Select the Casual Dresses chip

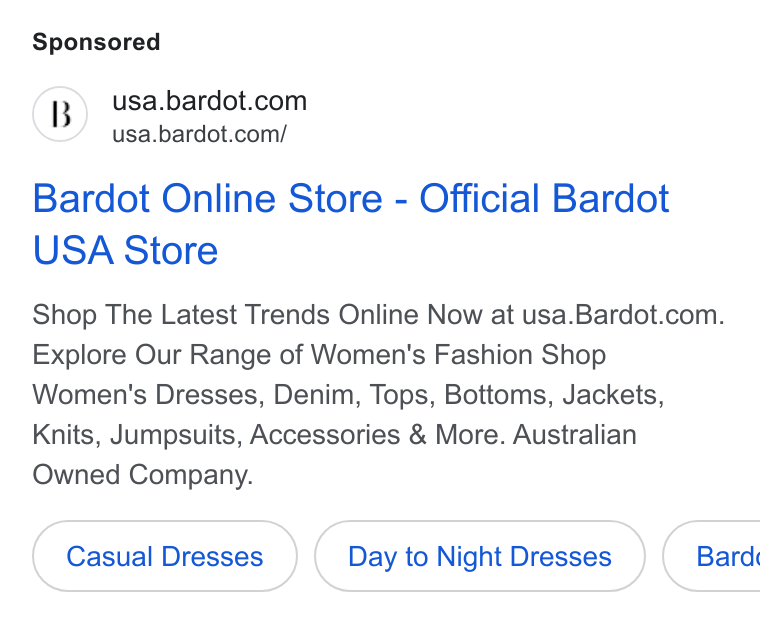(165, 556)
